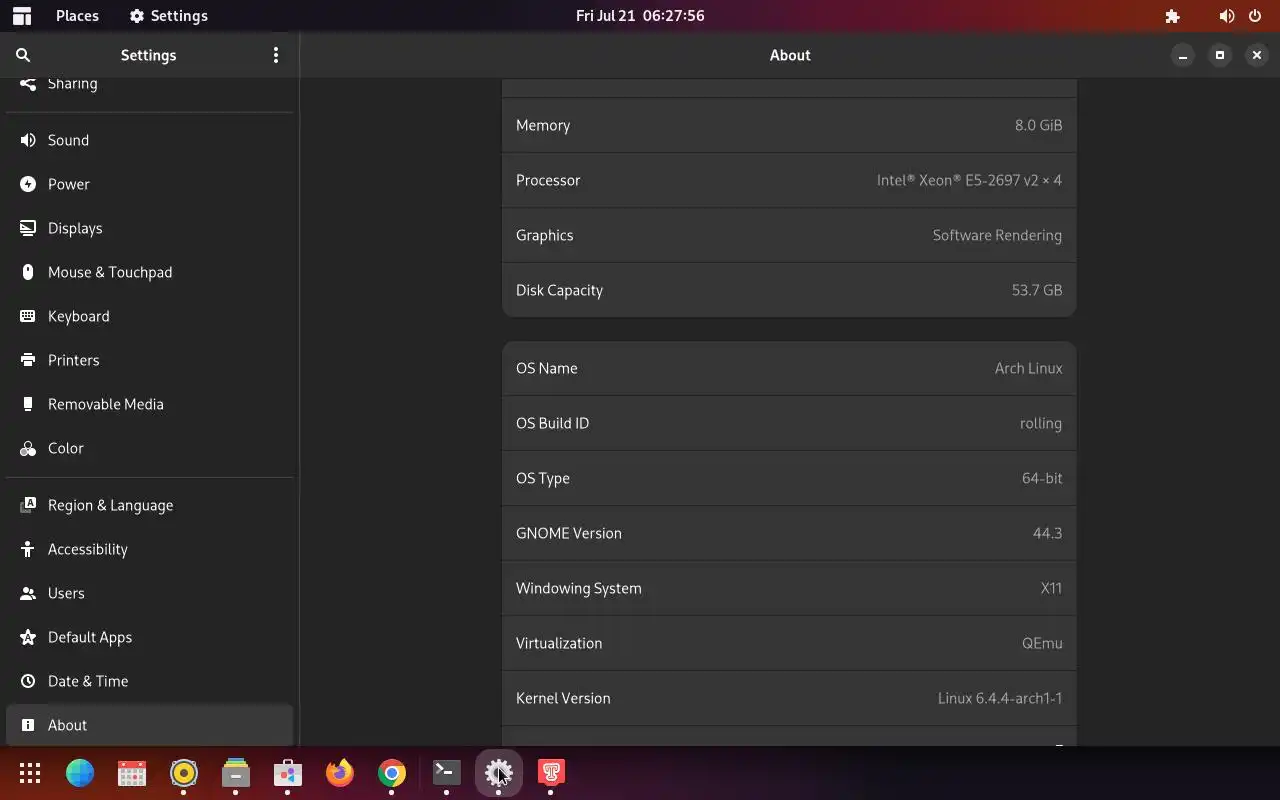
Task: Click the Processor row
Action: [789, 180]
